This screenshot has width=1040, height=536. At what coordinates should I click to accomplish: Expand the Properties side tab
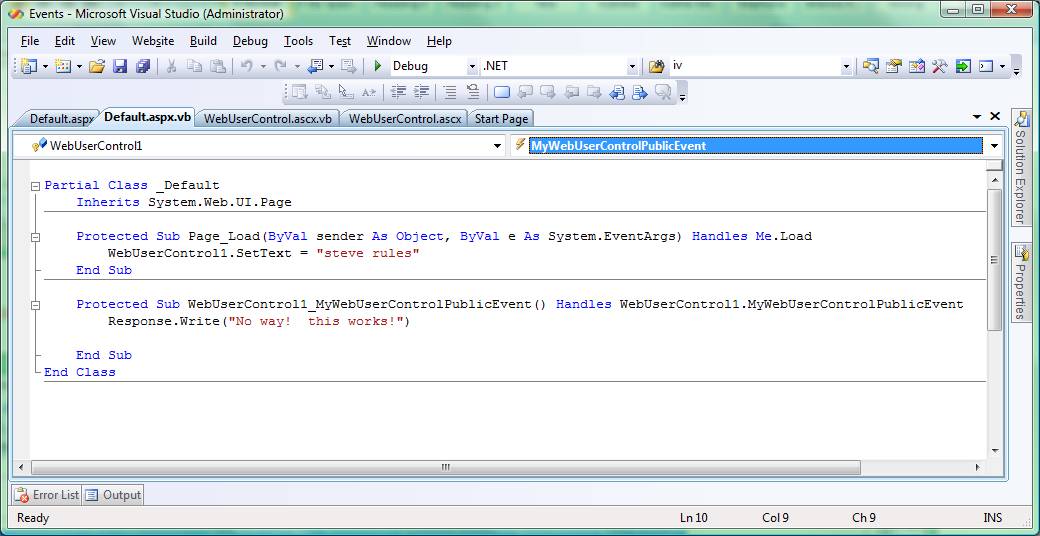pyautogui.click(x=1021, y=282)
